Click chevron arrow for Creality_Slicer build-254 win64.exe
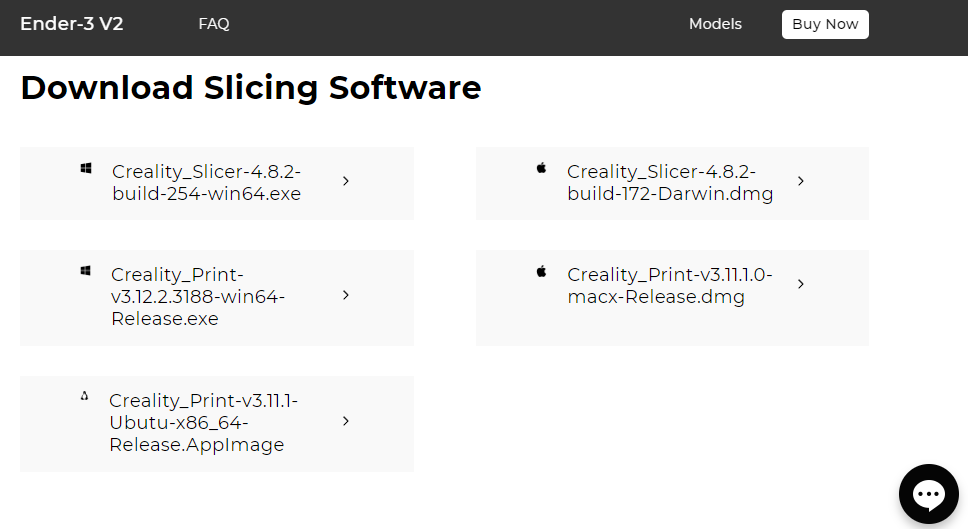 346,181
